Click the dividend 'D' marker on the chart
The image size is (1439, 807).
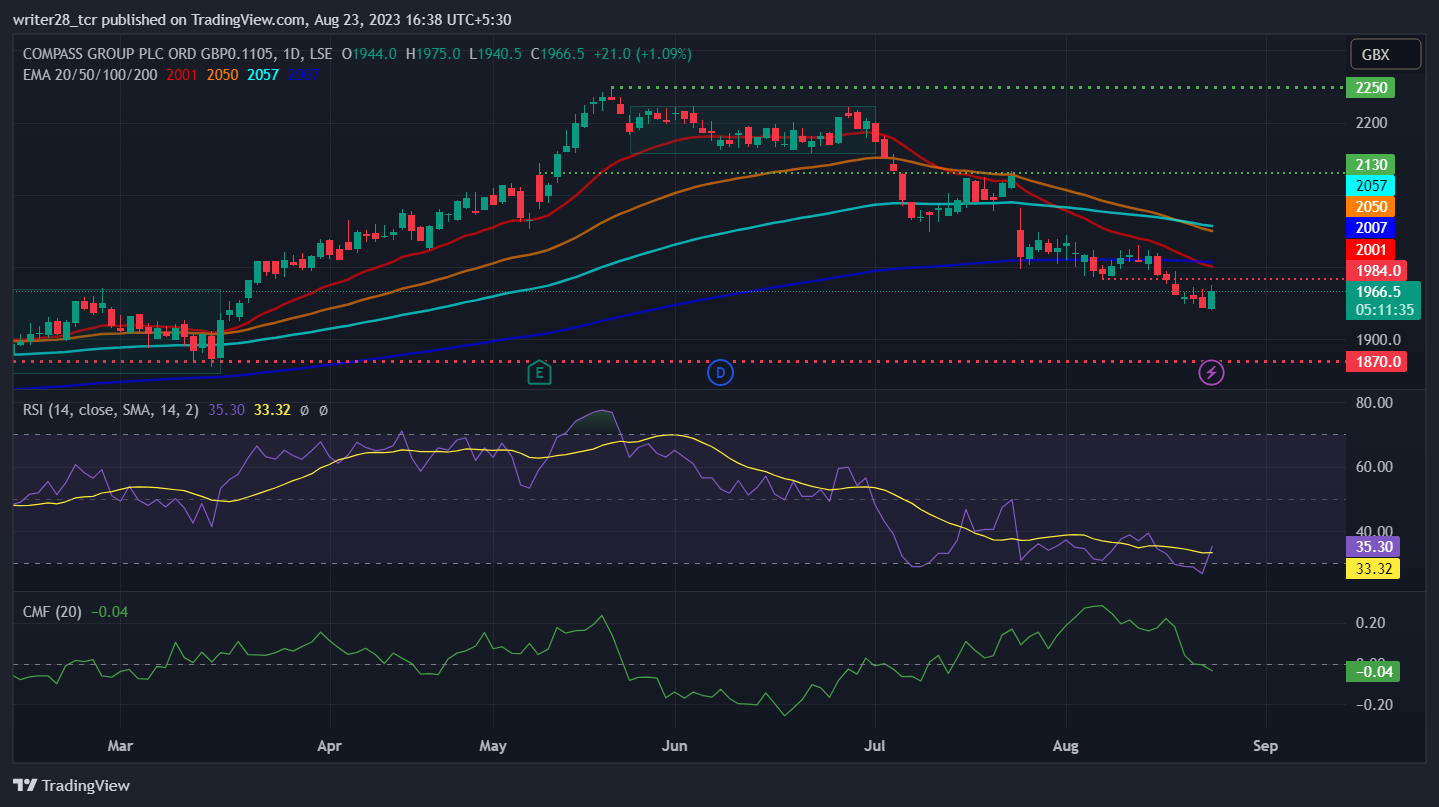[x=719, y=373]
